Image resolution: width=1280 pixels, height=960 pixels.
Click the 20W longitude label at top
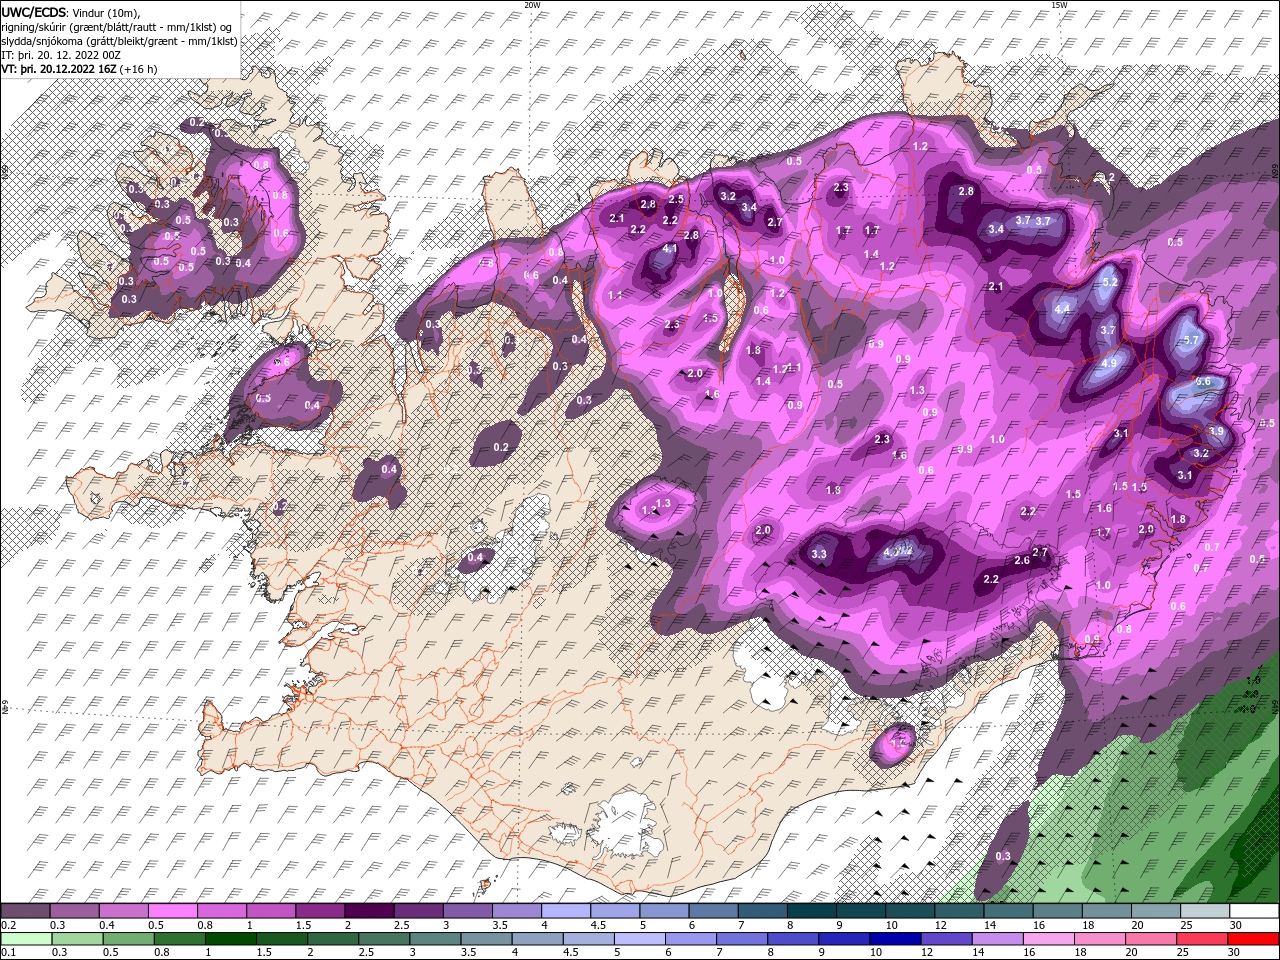point(532,5)
